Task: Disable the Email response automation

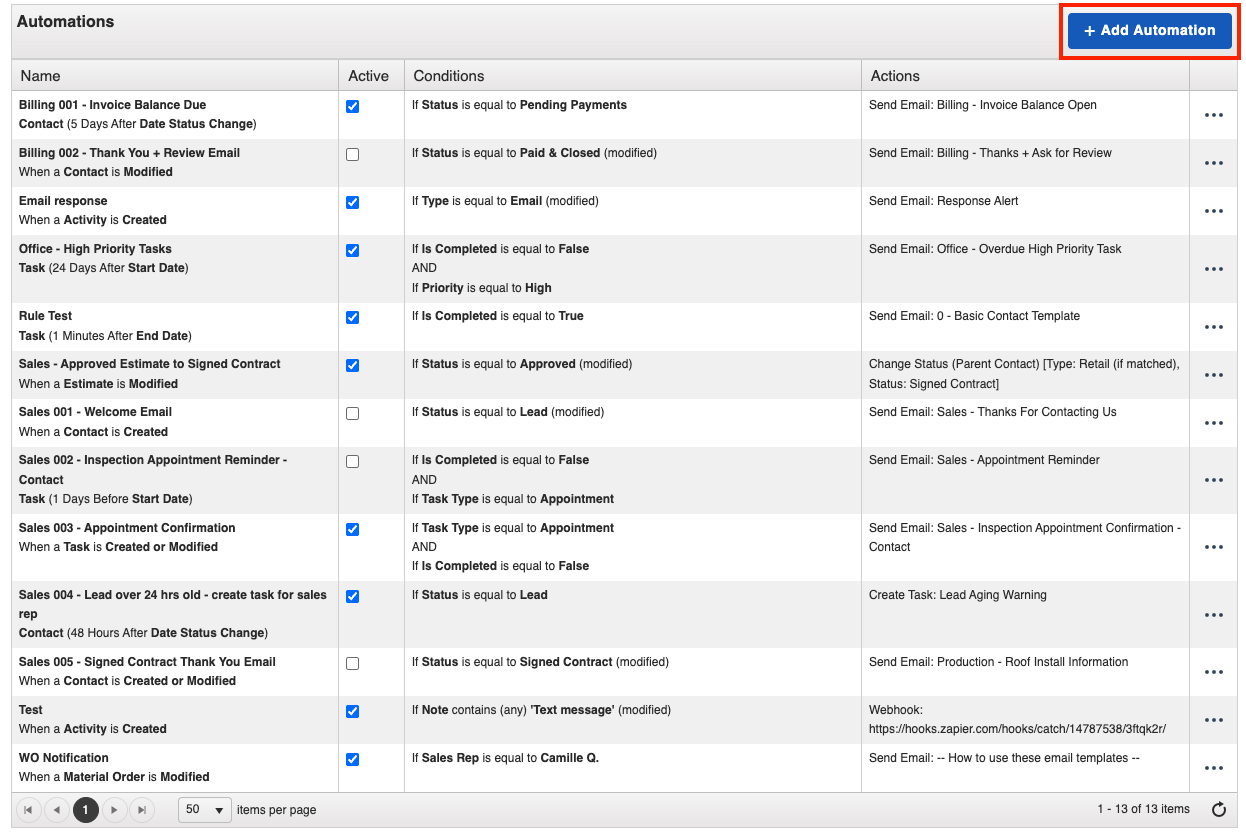Action: click(352, 202)
